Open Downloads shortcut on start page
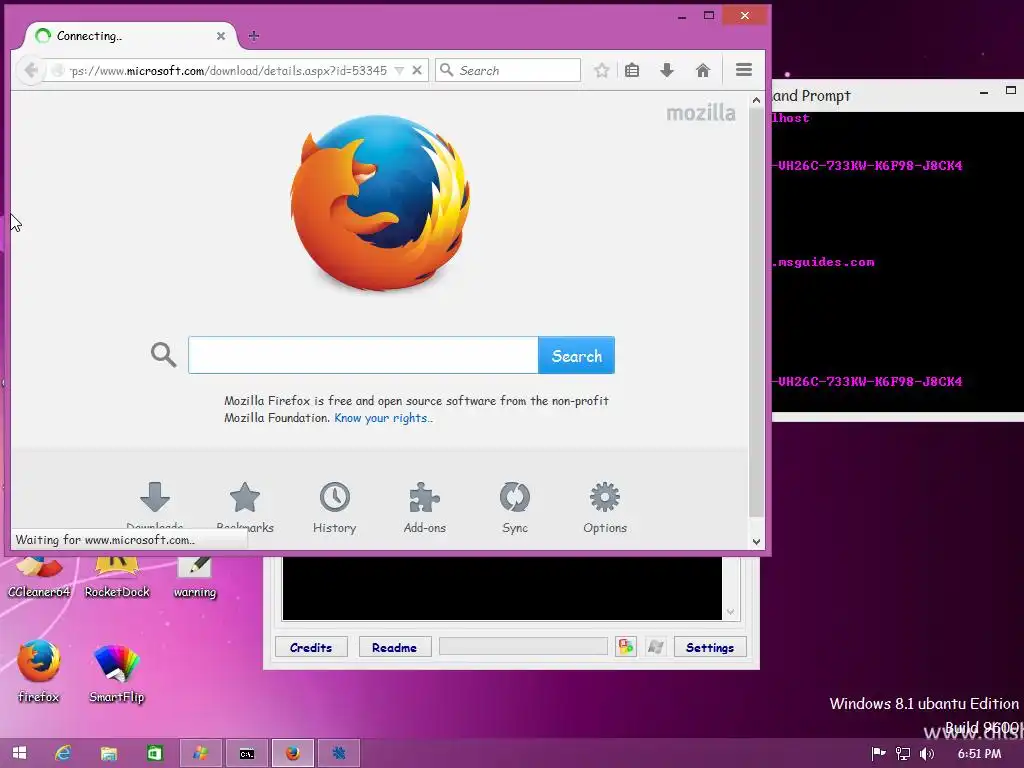1024x768 pixels. click(155, 506)
